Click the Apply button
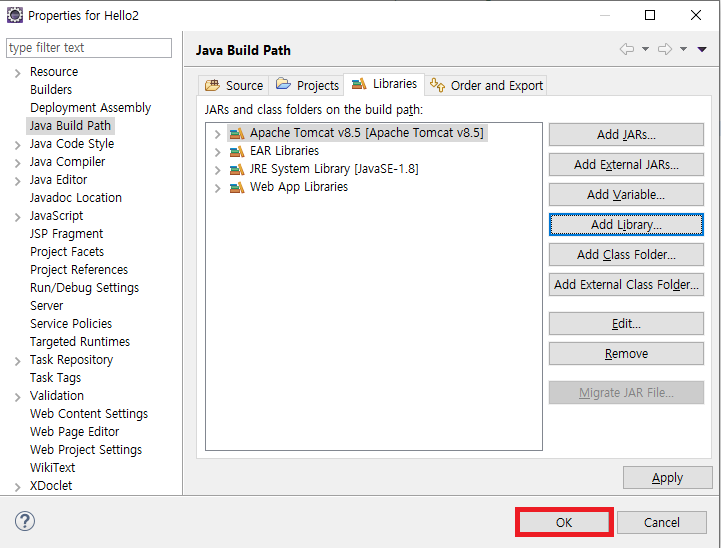Screen dimensions: 721x548 pyautogui.click(x=668, y=478)
